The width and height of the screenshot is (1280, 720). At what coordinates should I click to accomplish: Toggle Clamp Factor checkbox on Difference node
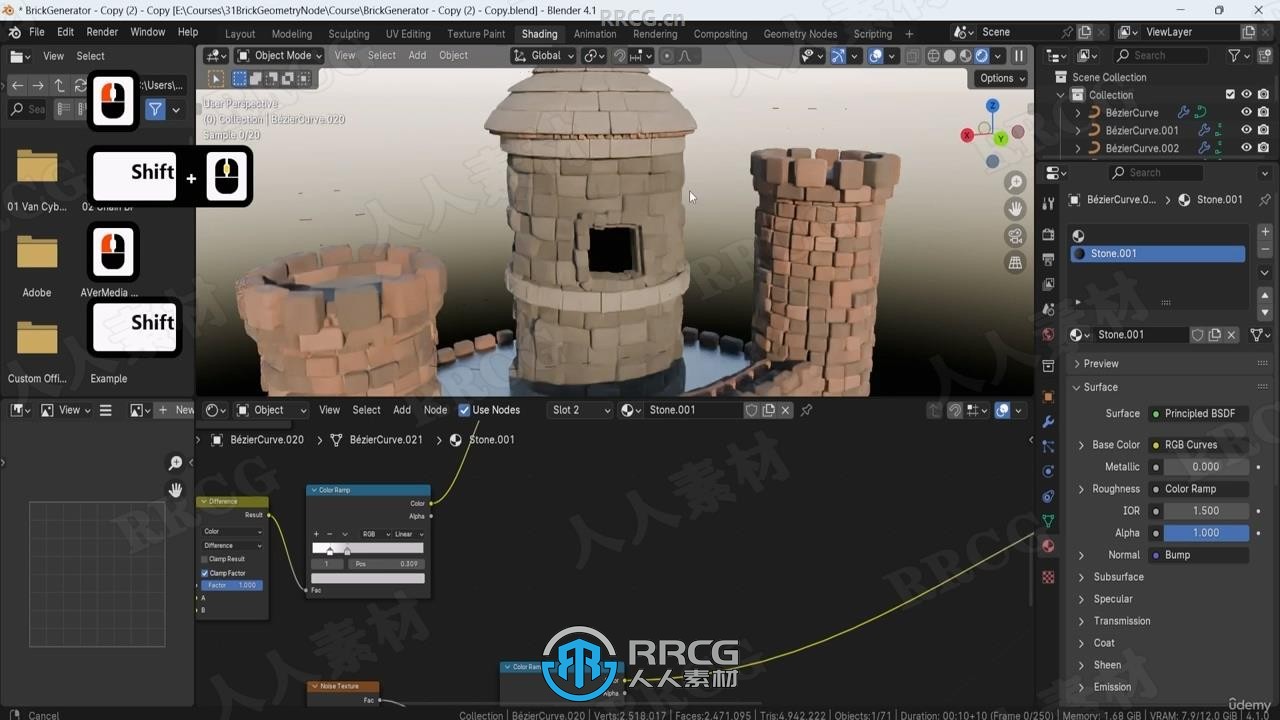click(x=205, y=573)
